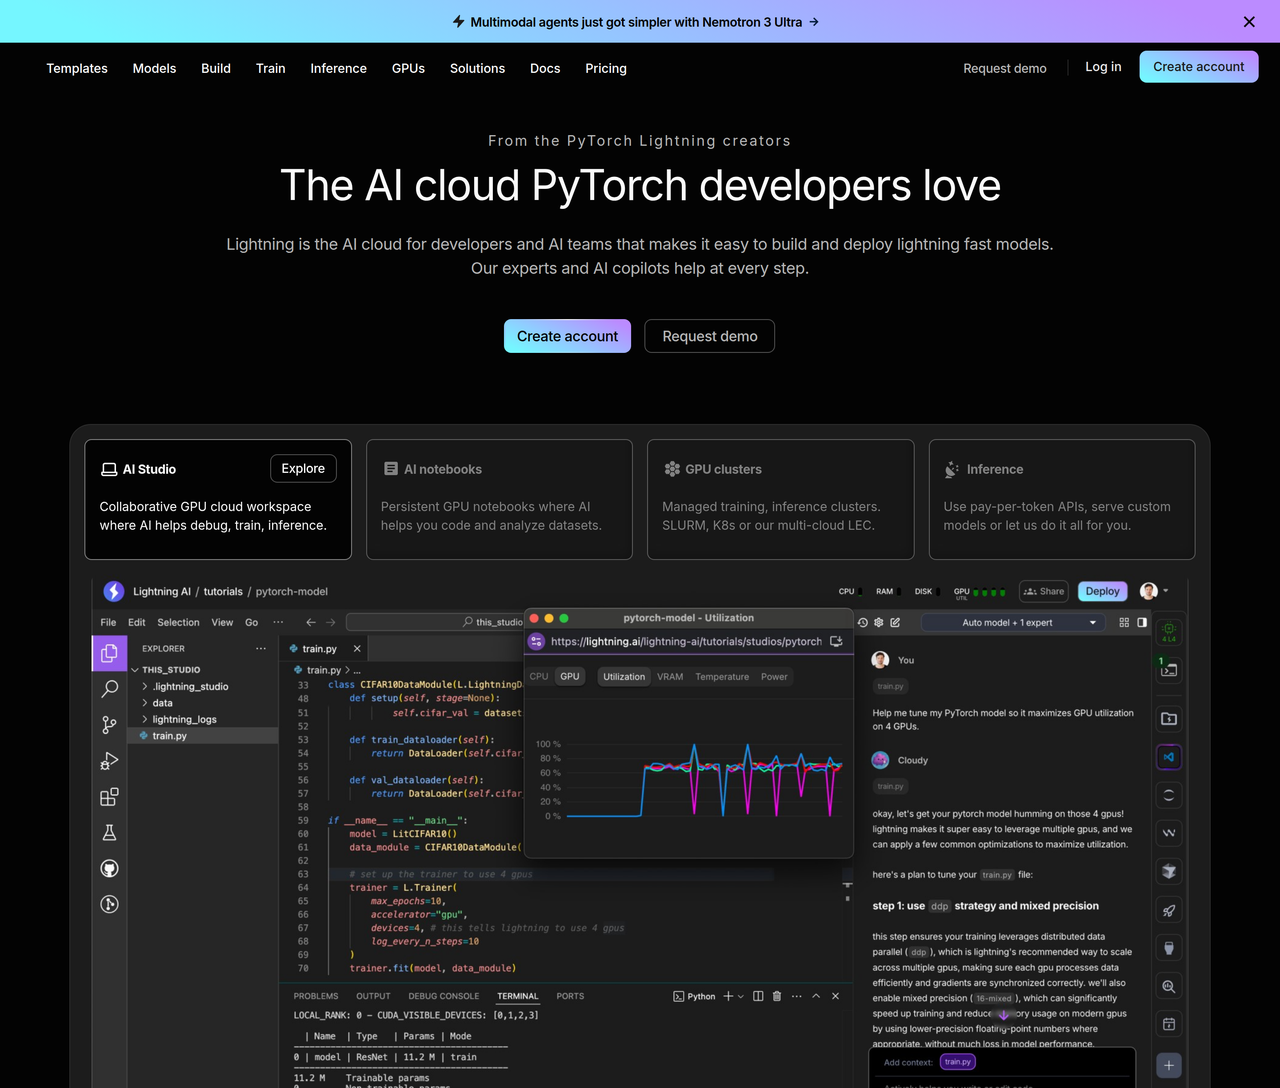Viewport: 1280px width, 1088px height.
Task: Click the Log in link
Action: 1103,67
